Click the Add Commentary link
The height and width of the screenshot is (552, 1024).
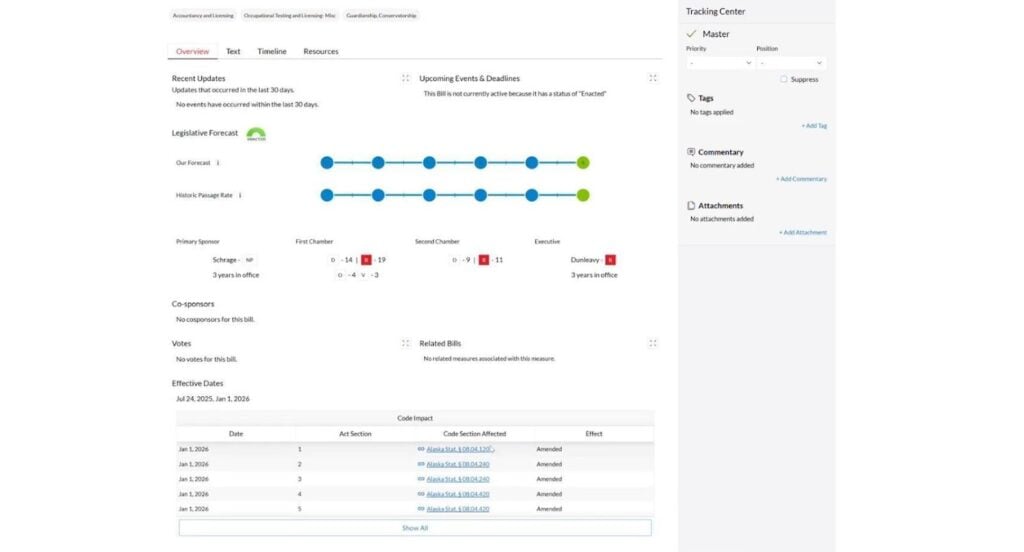click(801, 179)
